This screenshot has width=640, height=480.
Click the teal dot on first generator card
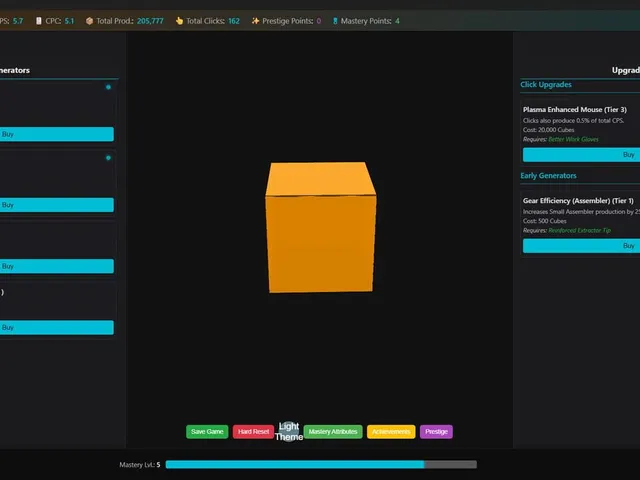108,87
